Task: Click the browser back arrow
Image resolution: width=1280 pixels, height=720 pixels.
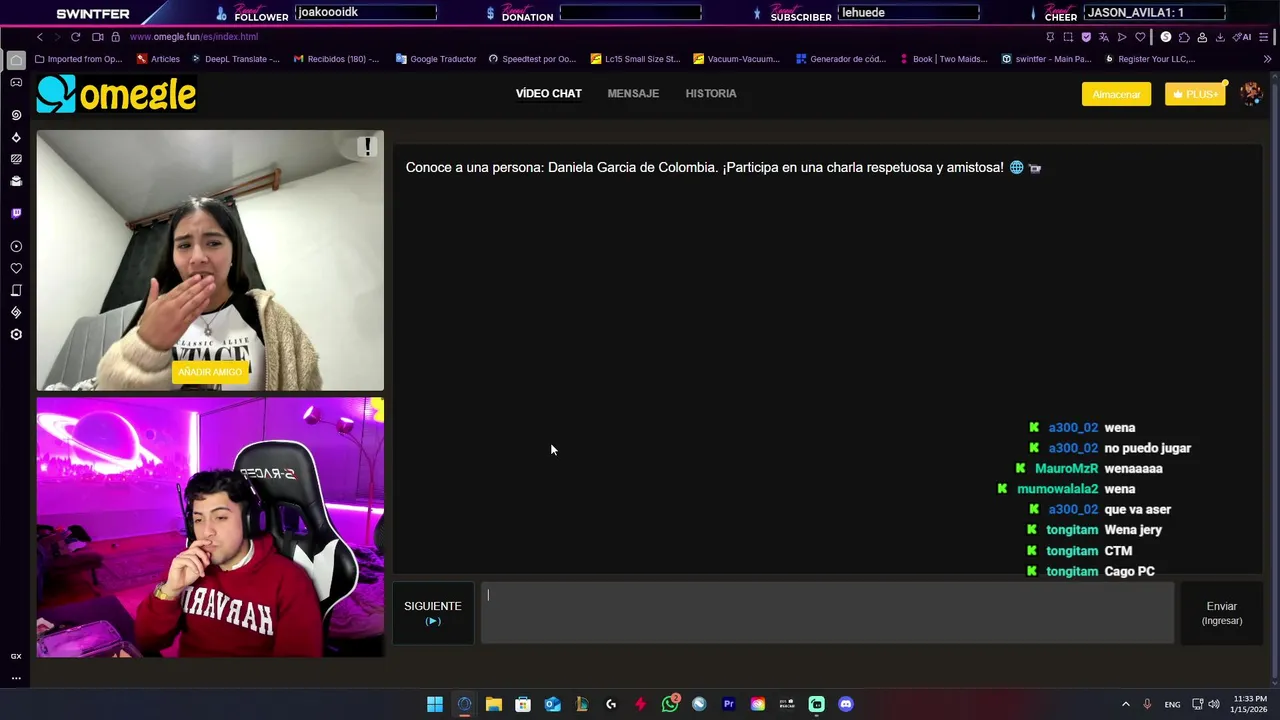Action: pyautogui.click(x=40, y=37)
